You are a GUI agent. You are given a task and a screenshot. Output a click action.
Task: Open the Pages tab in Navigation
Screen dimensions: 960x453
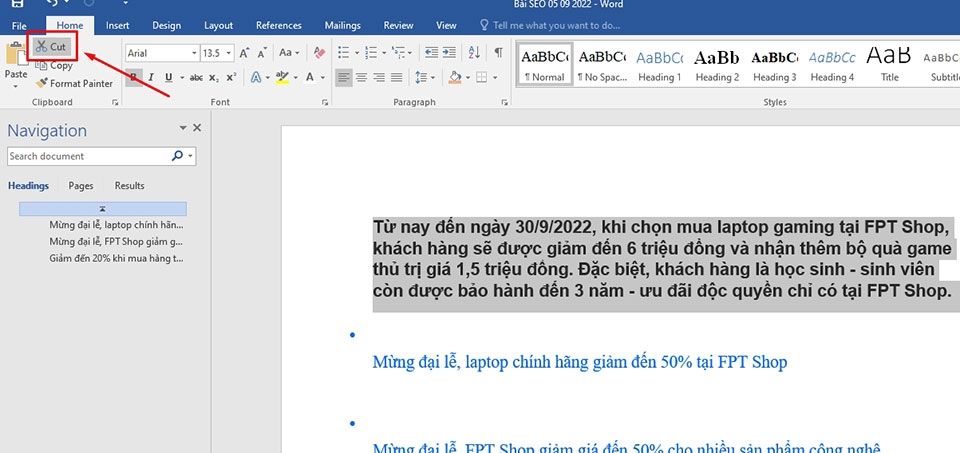coord(81,185)
